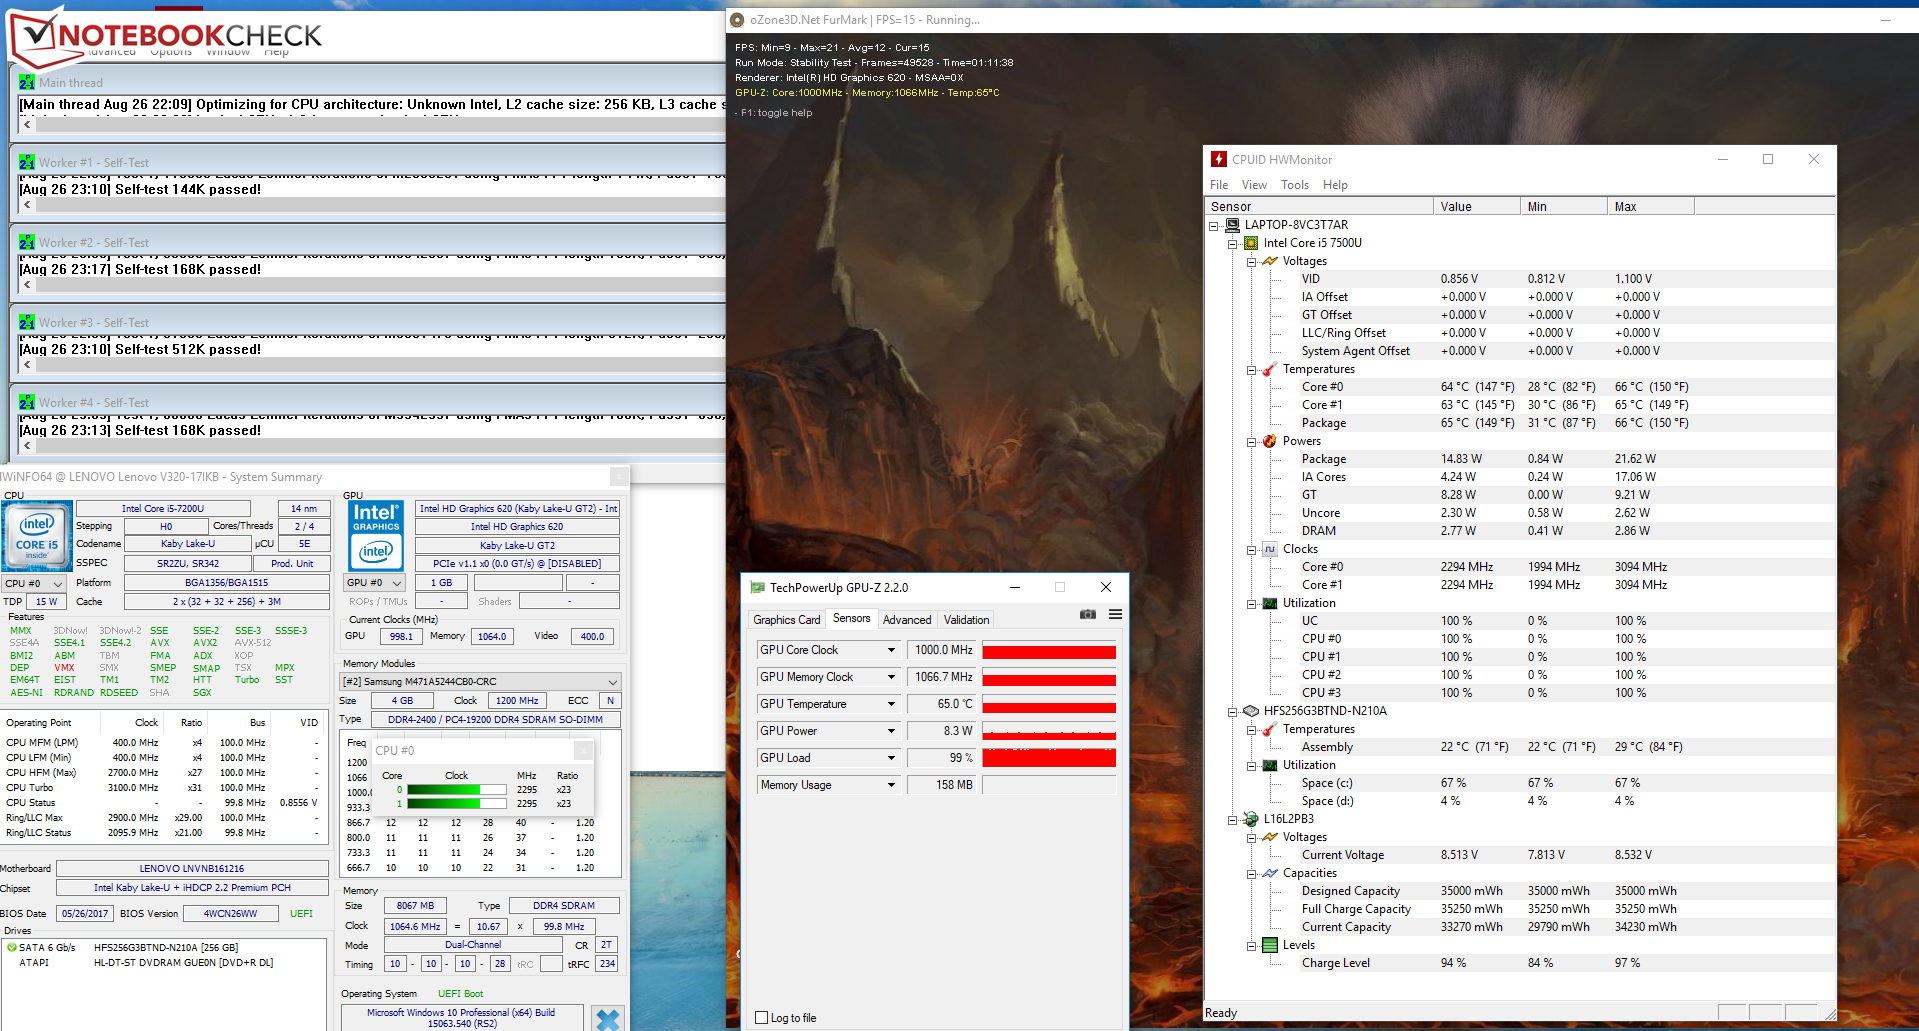Collapse the Clocks node in HWMonitor
1919x1031 pixels.
pos(1251,550)
